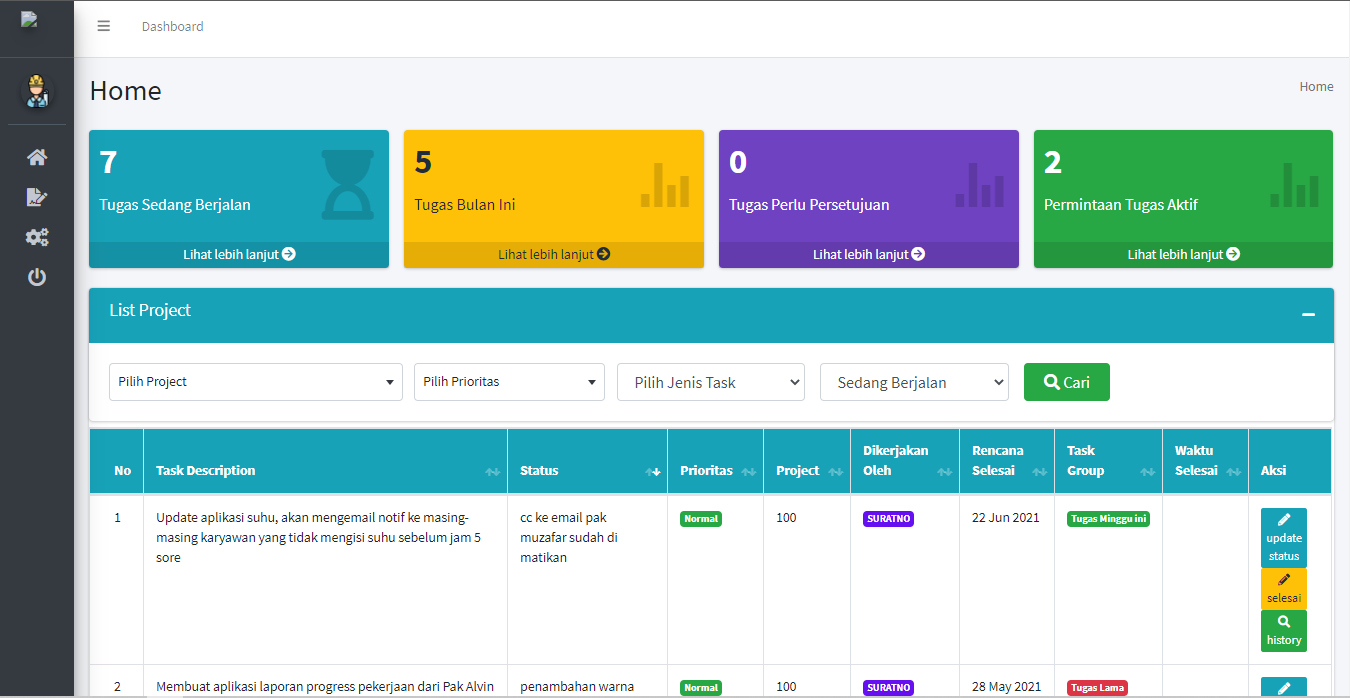The image size is (1350, 698).
Task: Click the green Cari search button
Action: click(1066, 382)
